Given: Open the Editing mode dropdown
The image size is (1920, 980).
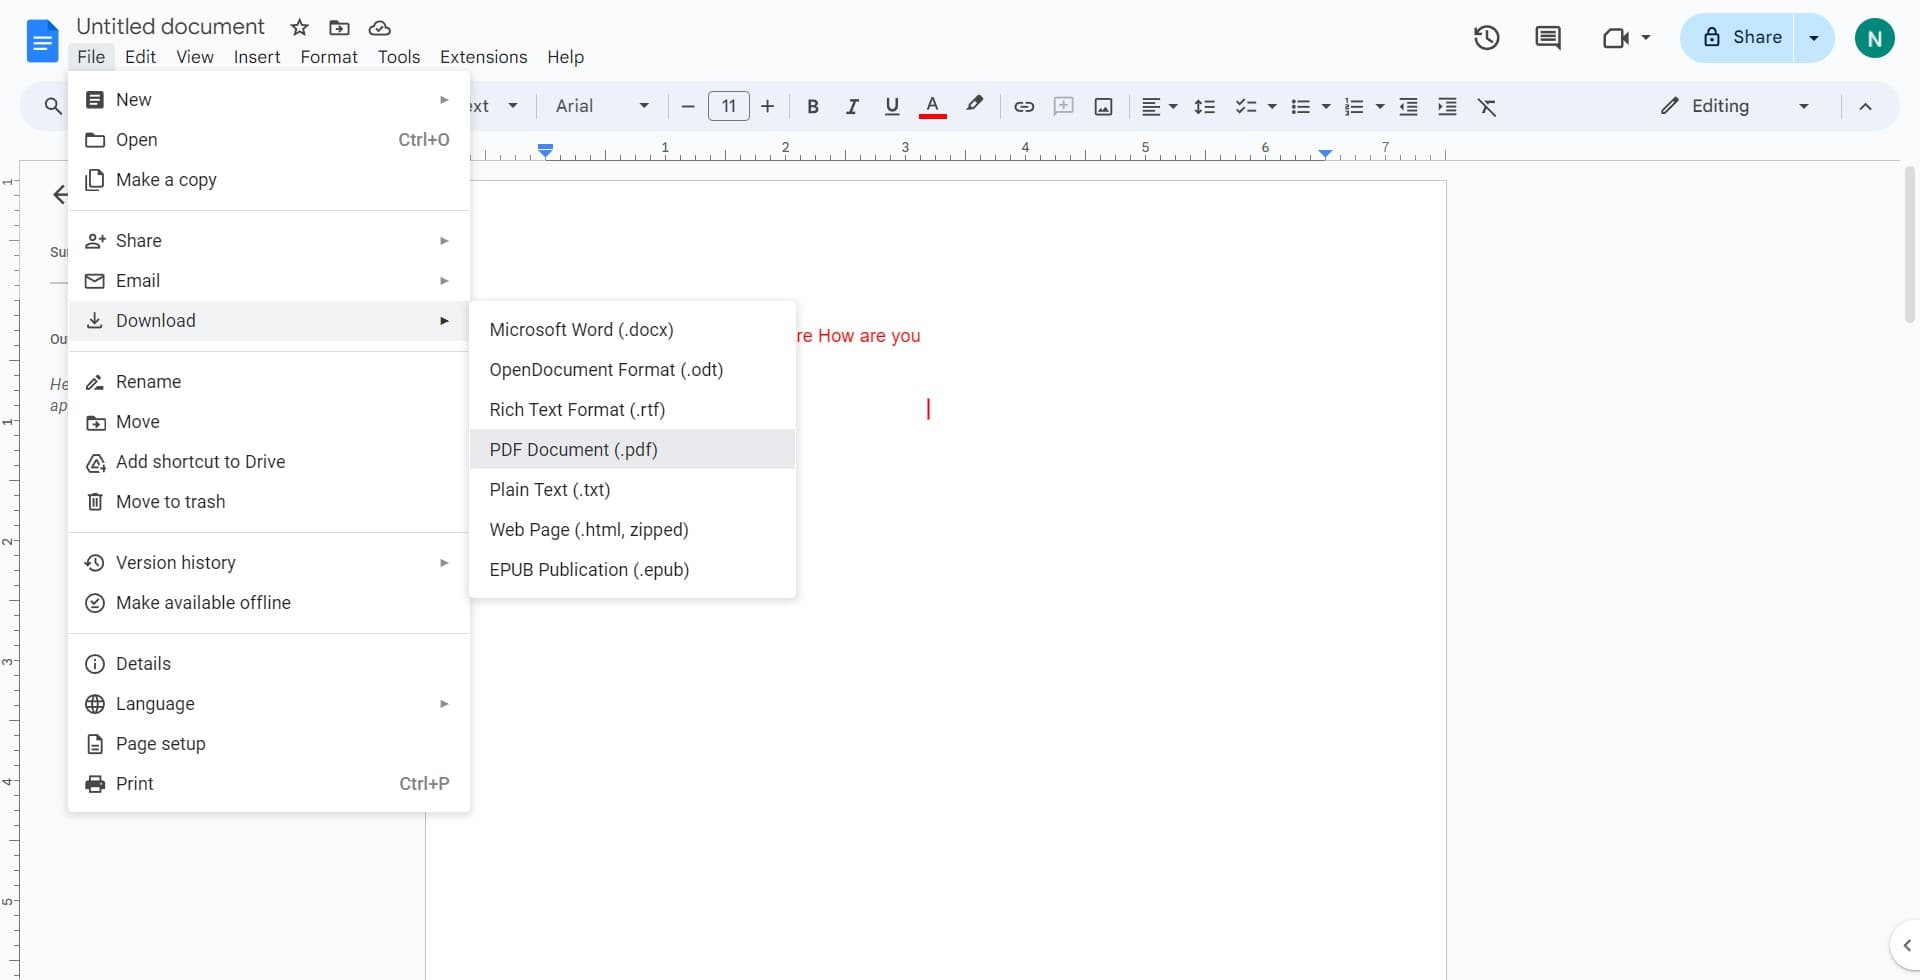Looking at the screenshot, I should (x=1805, y=106).
